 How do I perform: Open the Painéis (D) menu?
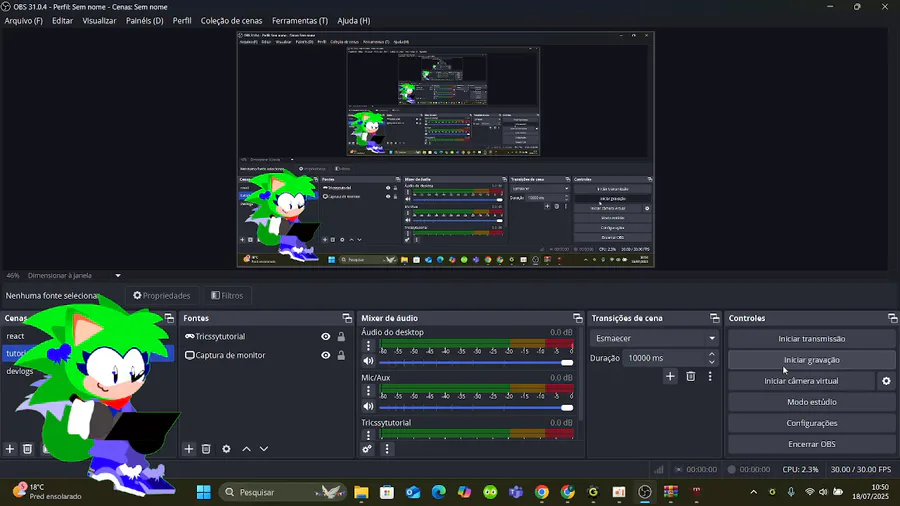click(145, 21)
